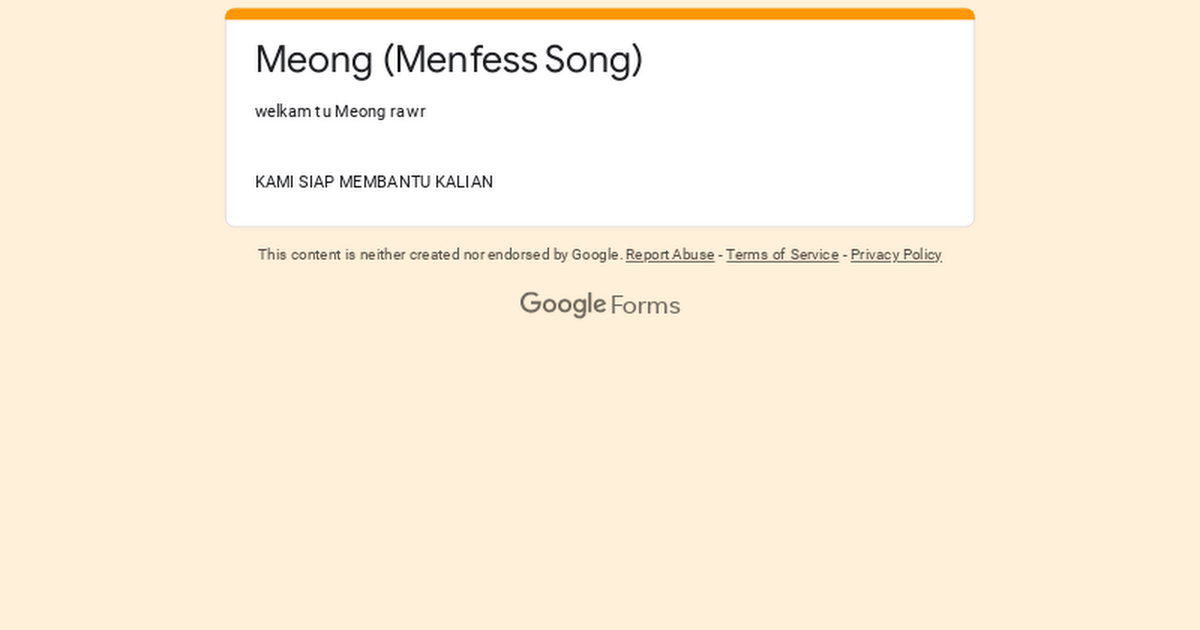Click the hyphen before Privacy Policy
This screenshot has width=1200, height=630.
point(844,255)
